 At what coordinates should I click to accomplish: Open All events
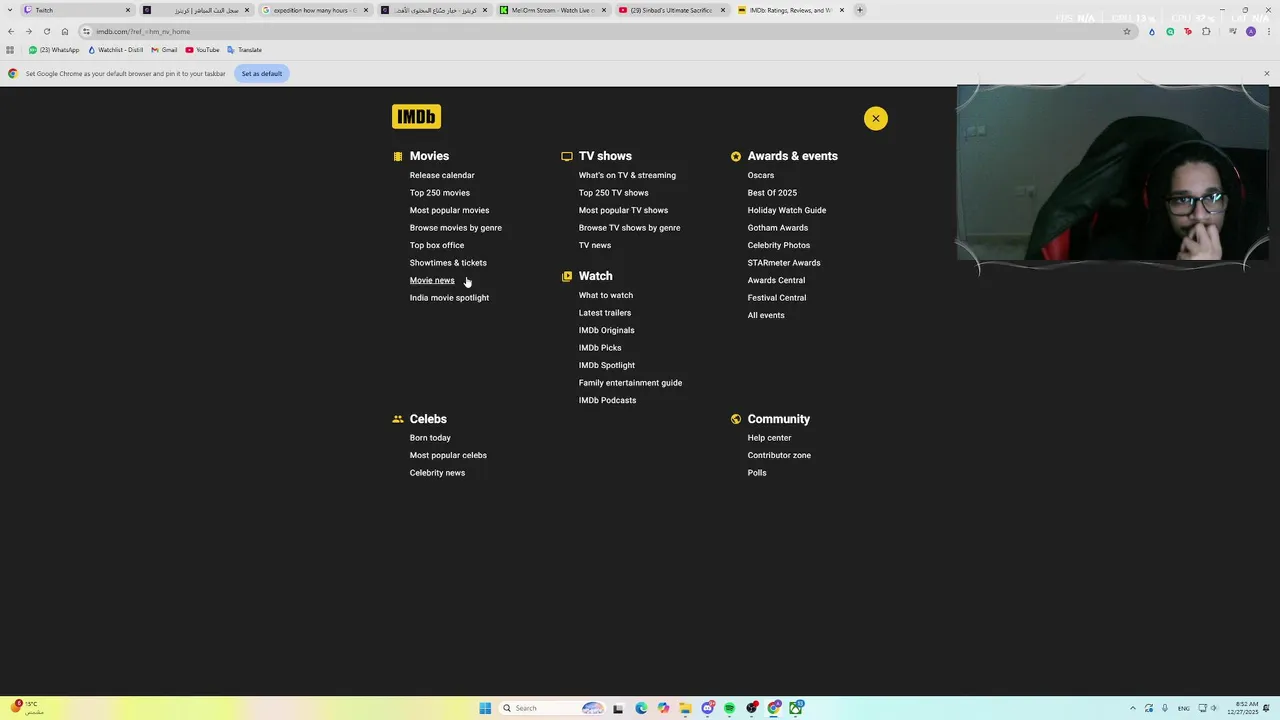(765, 315)
